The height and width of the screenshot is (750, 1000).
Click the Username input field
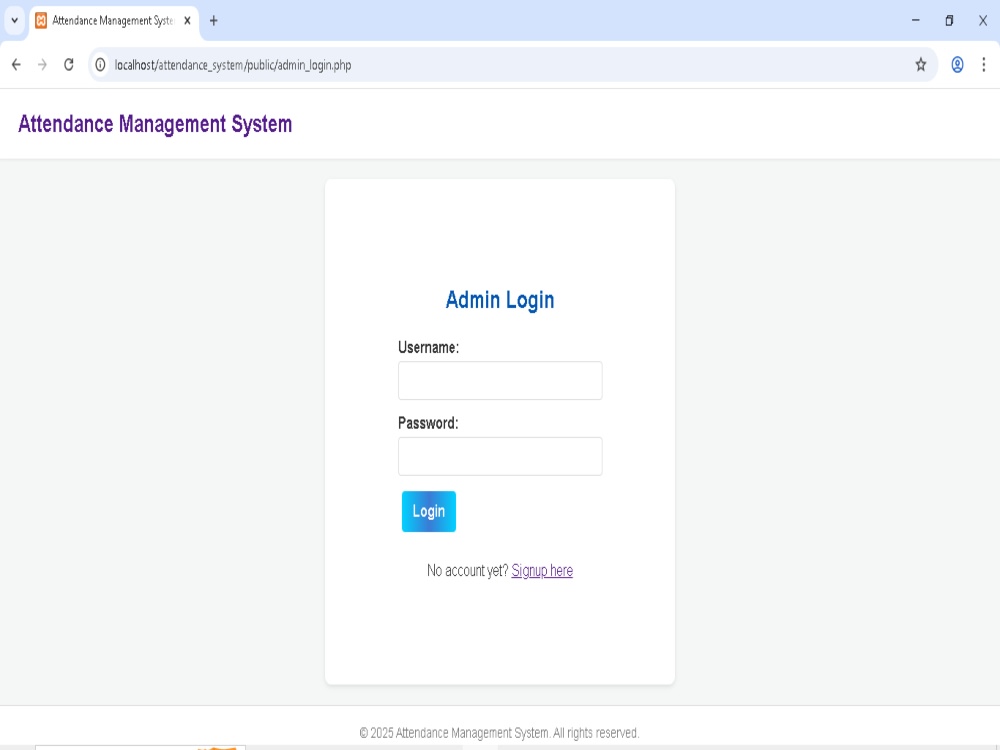500,381
